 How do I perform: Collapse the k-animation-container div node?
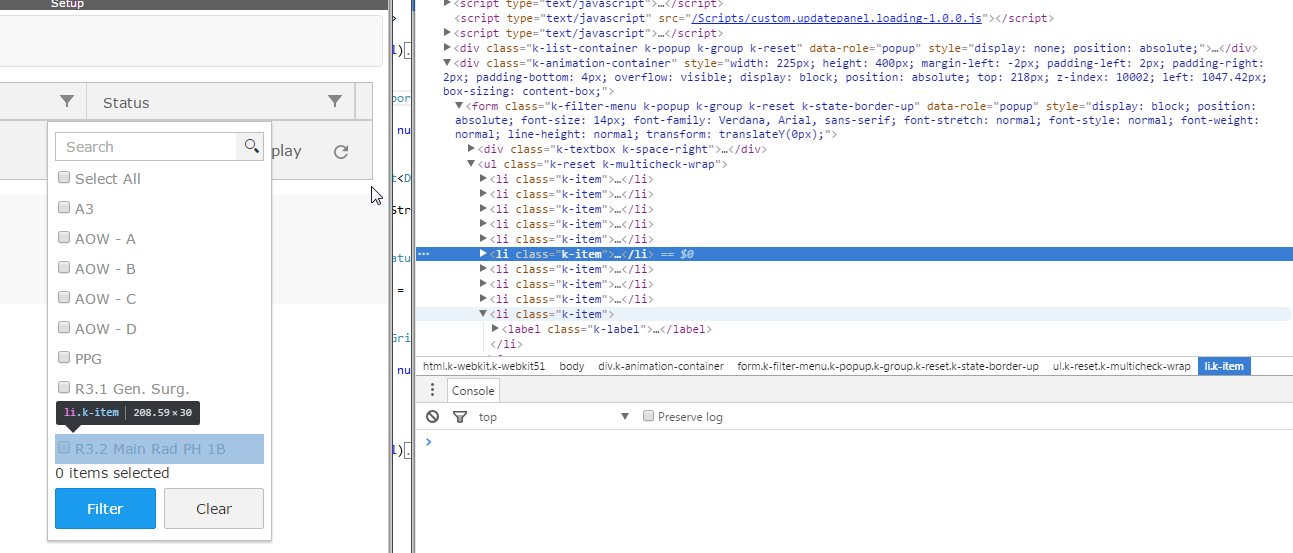[x=448, y=63]
